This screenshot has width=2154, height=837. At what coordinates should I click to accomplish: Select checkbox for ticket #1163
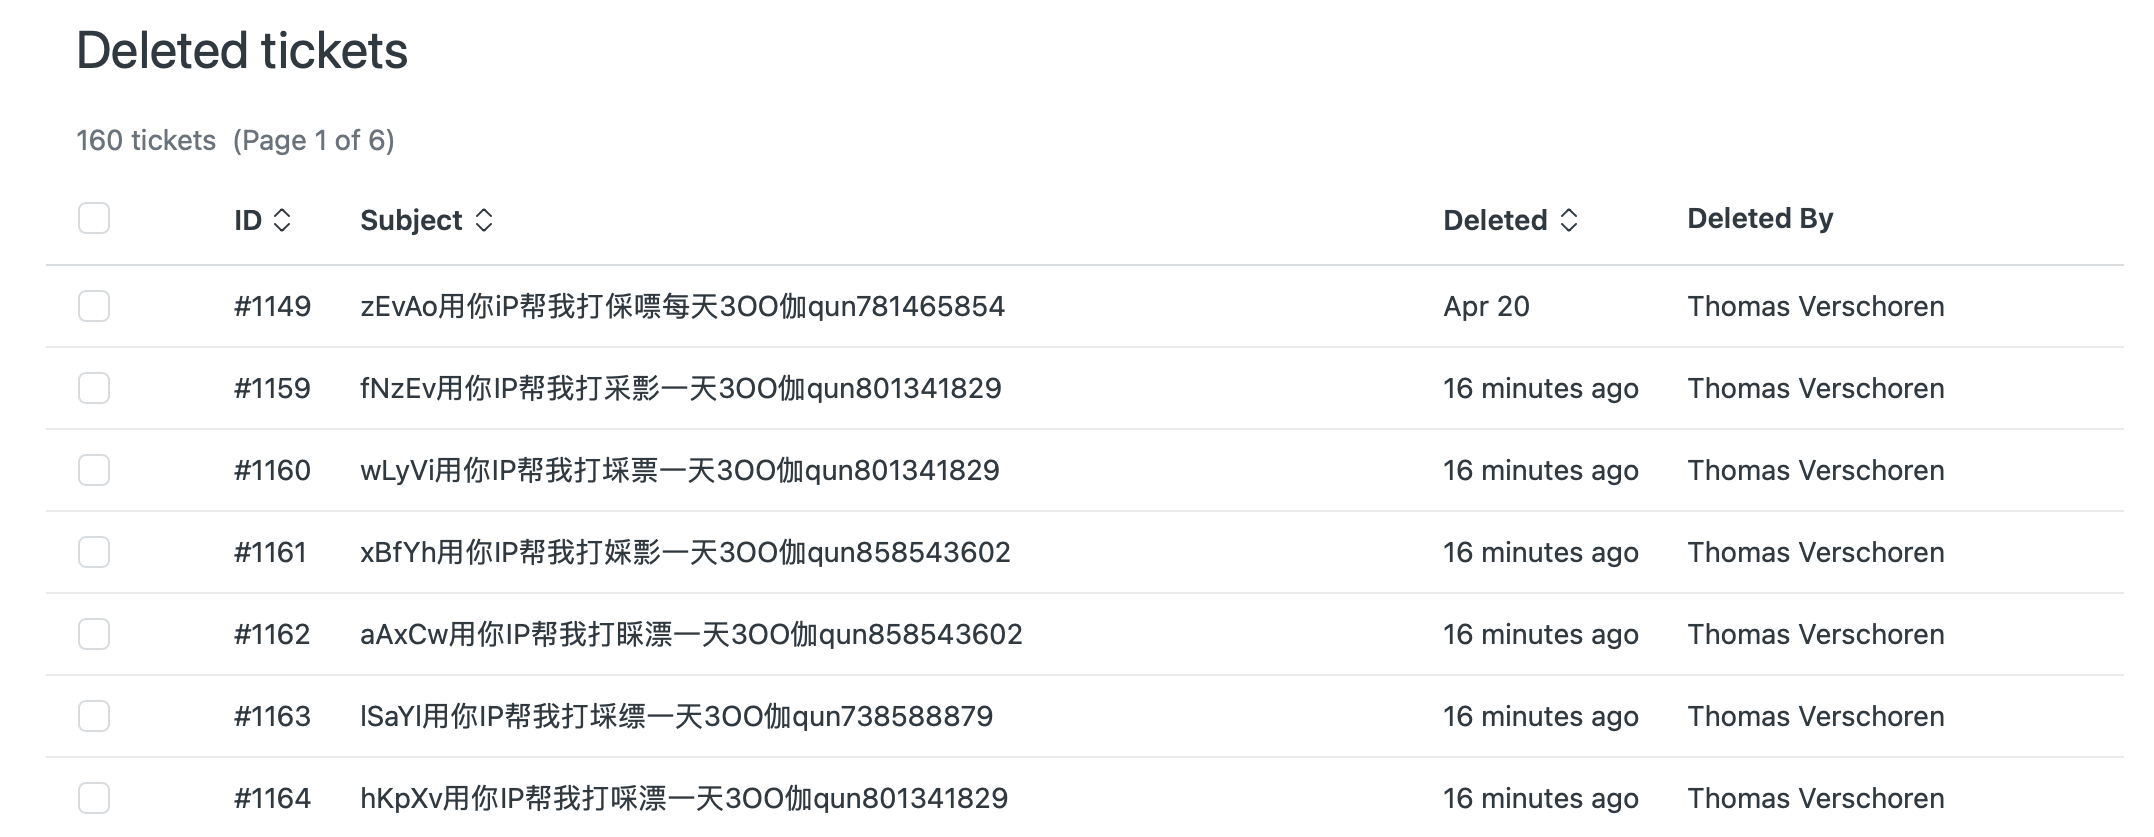tap(94, 716)
